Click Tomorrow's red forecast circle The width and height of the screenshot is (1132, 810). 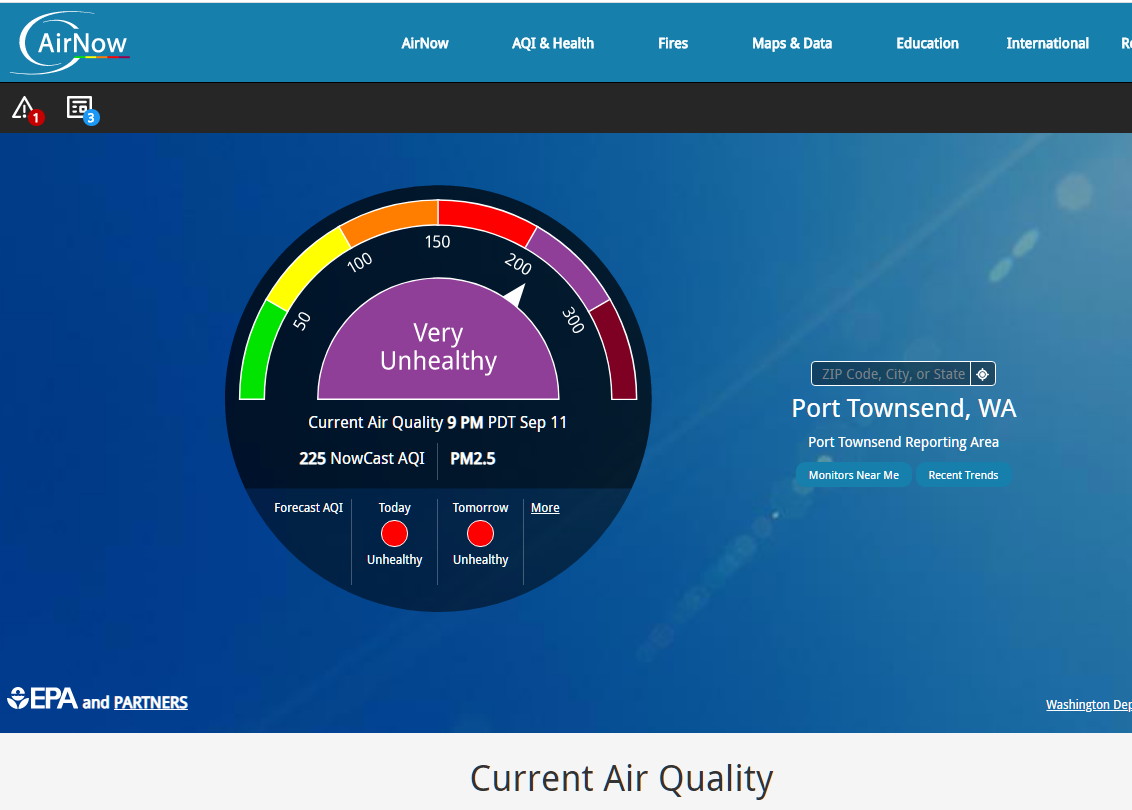(480, 533)
